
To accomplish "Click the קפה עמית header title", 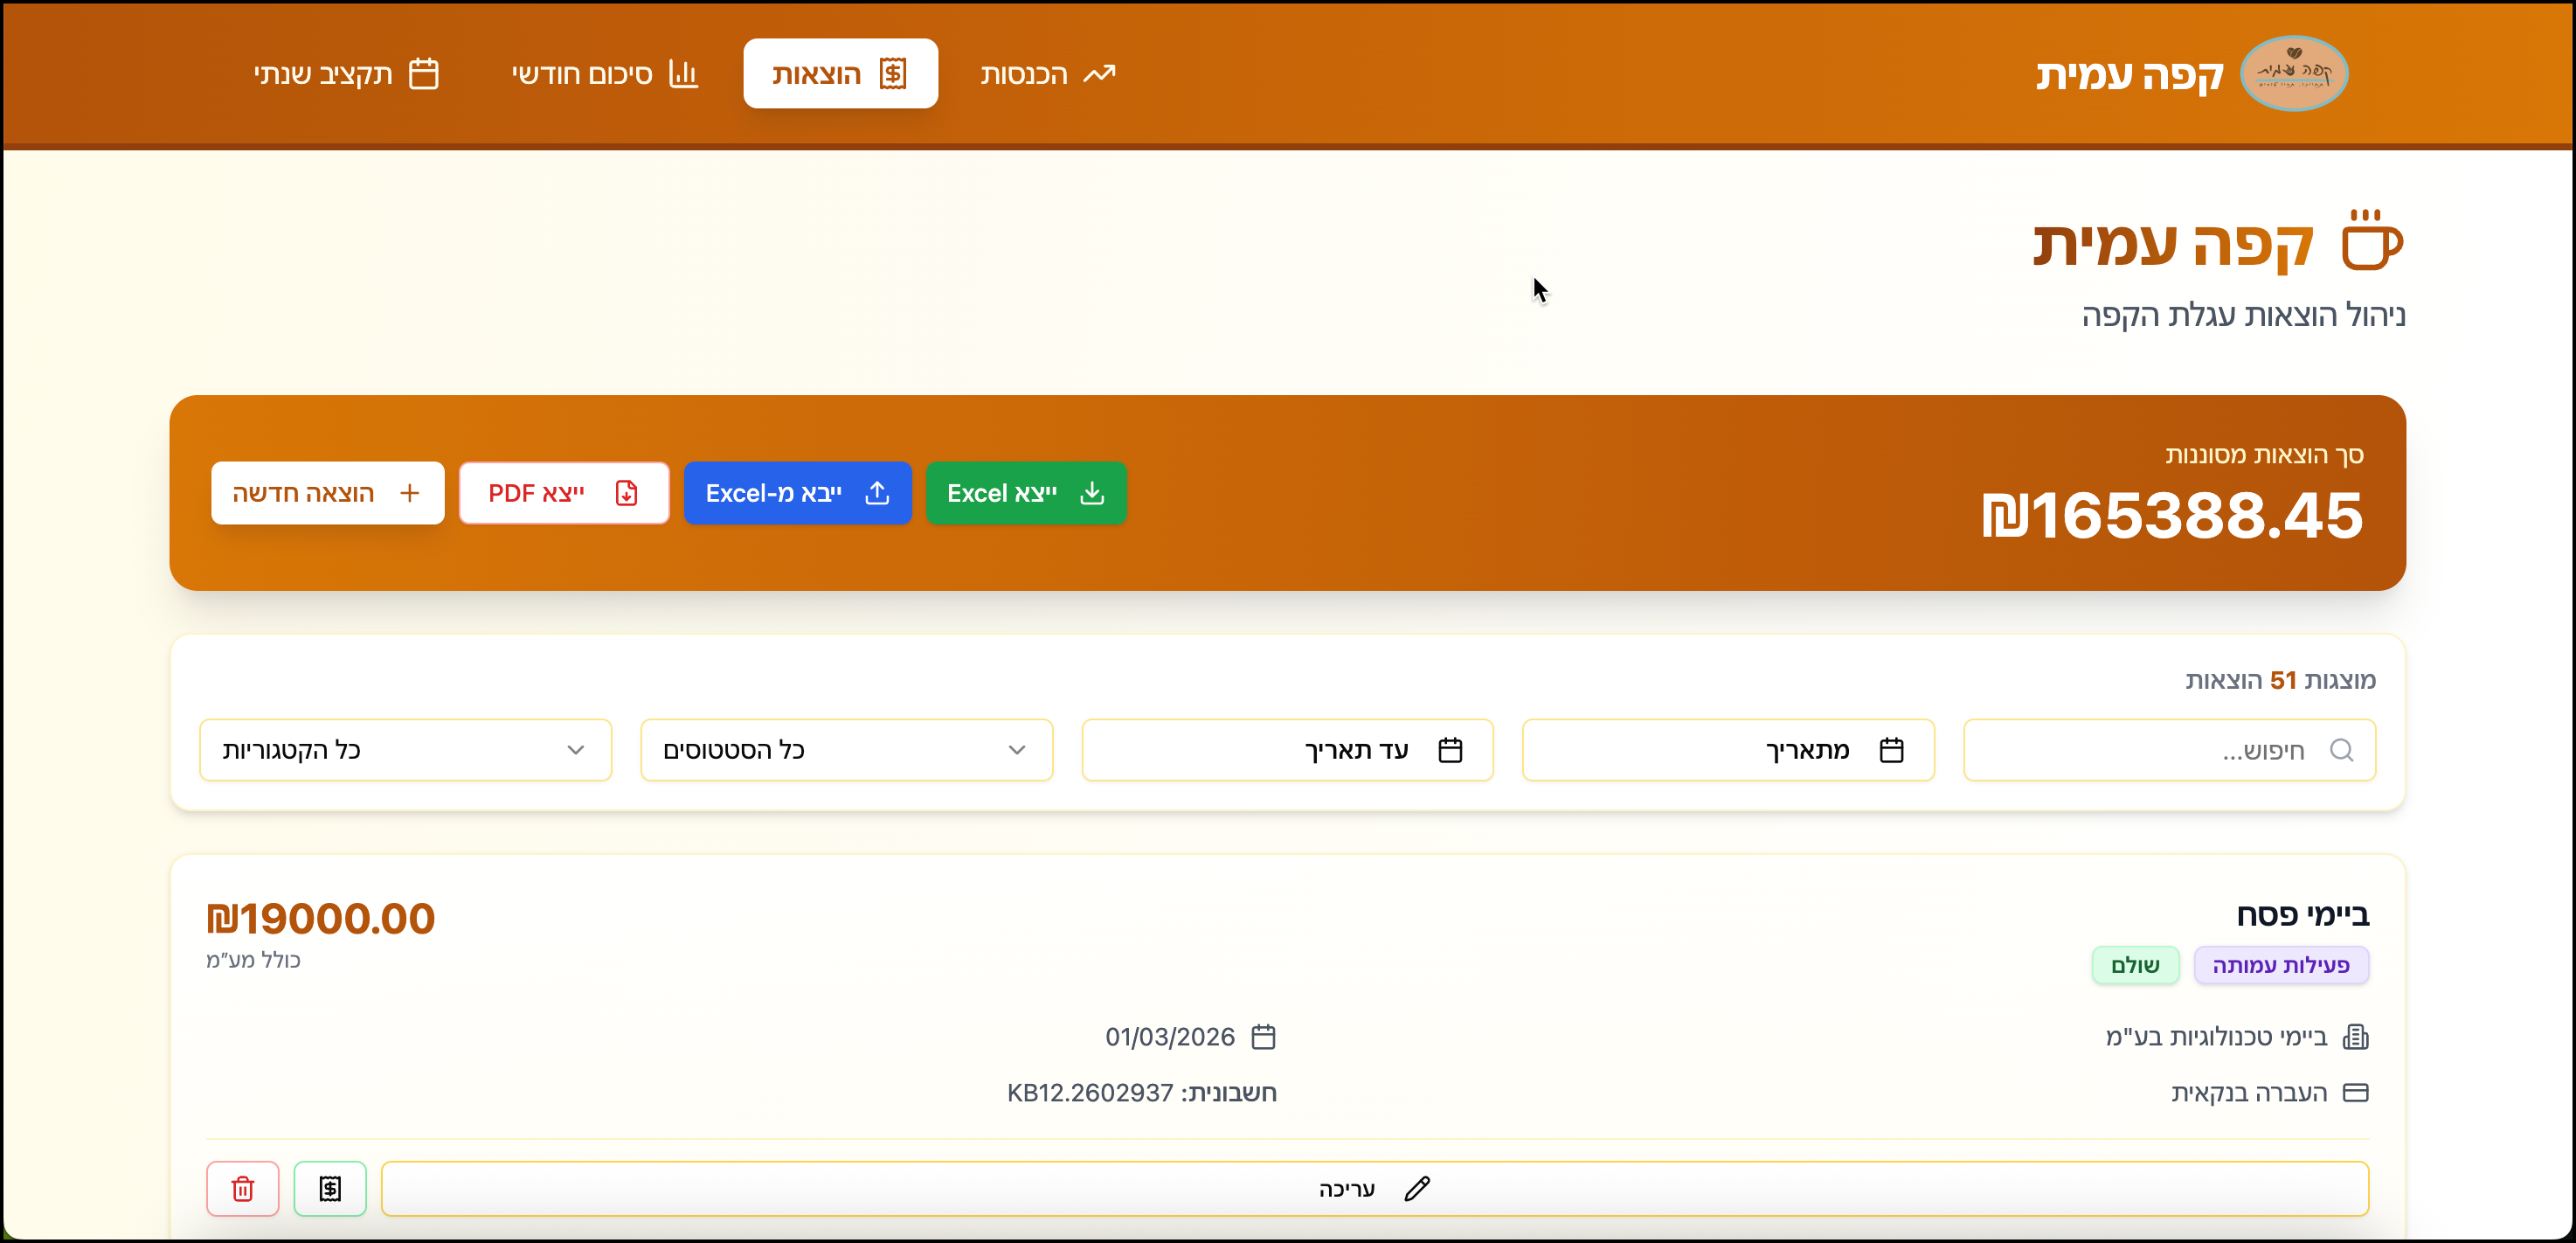I will (2129, 74).
